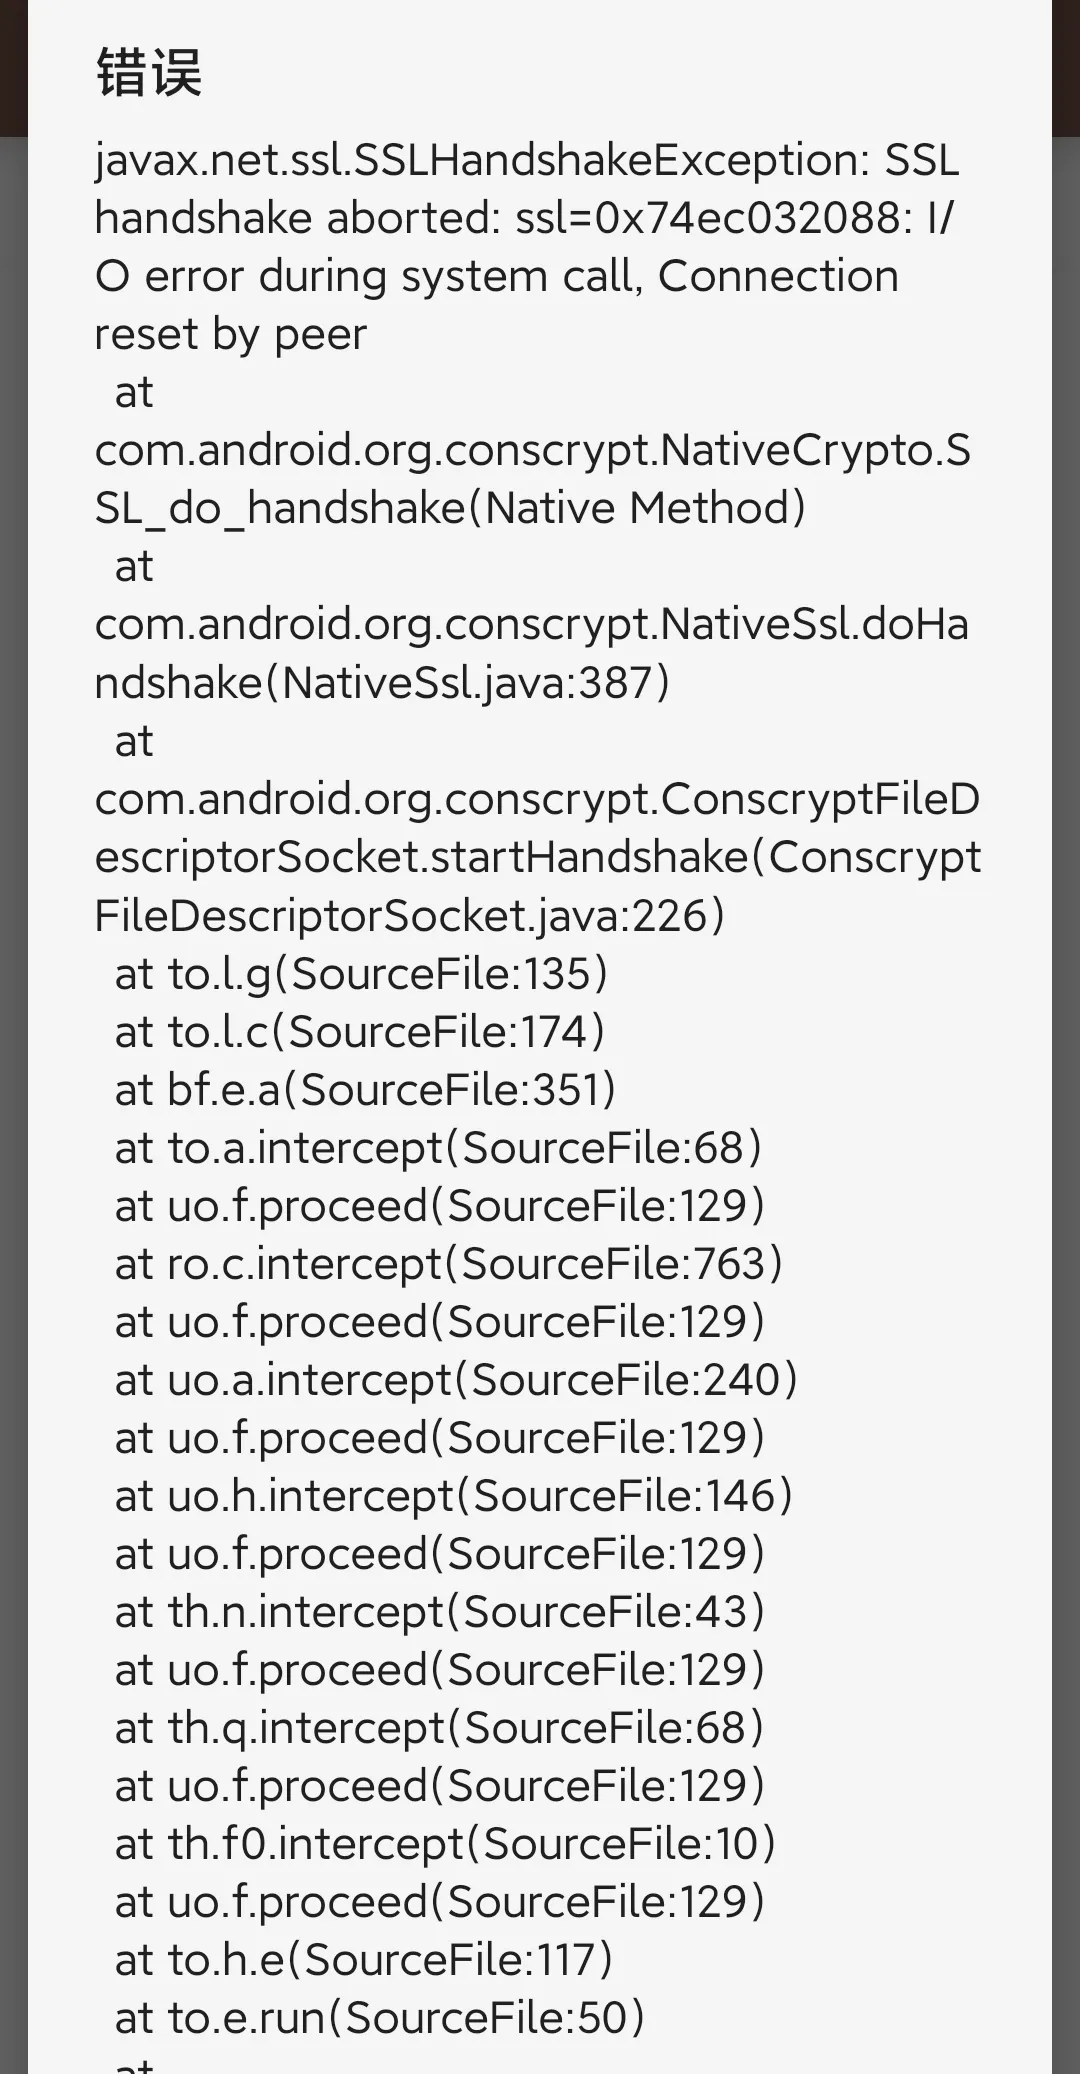Tap the ConscryptFileDescriptorSocket.java:226 line
The height and width of the screenshot is (2074, 1080).
410,915
